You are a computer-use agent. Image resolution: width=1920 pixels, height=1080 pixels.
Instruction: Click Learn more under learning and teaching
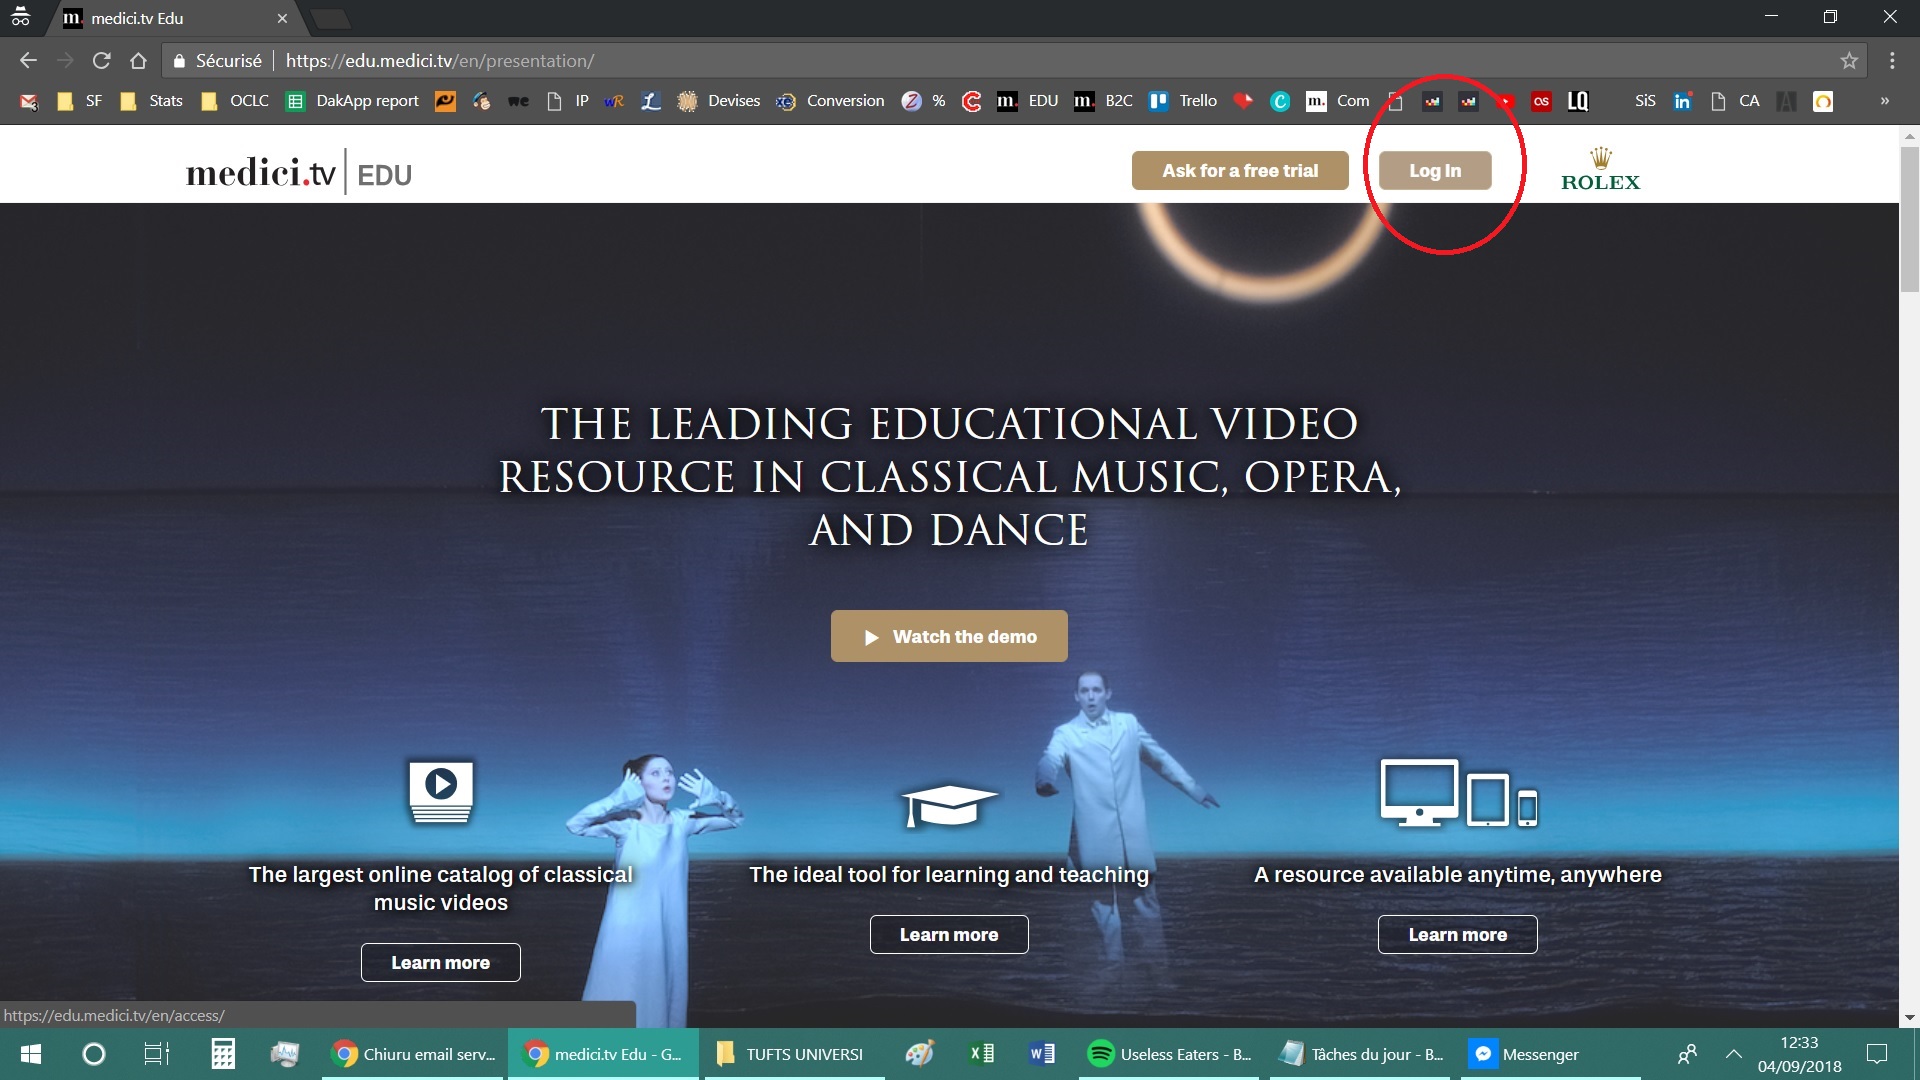[949, 935]
